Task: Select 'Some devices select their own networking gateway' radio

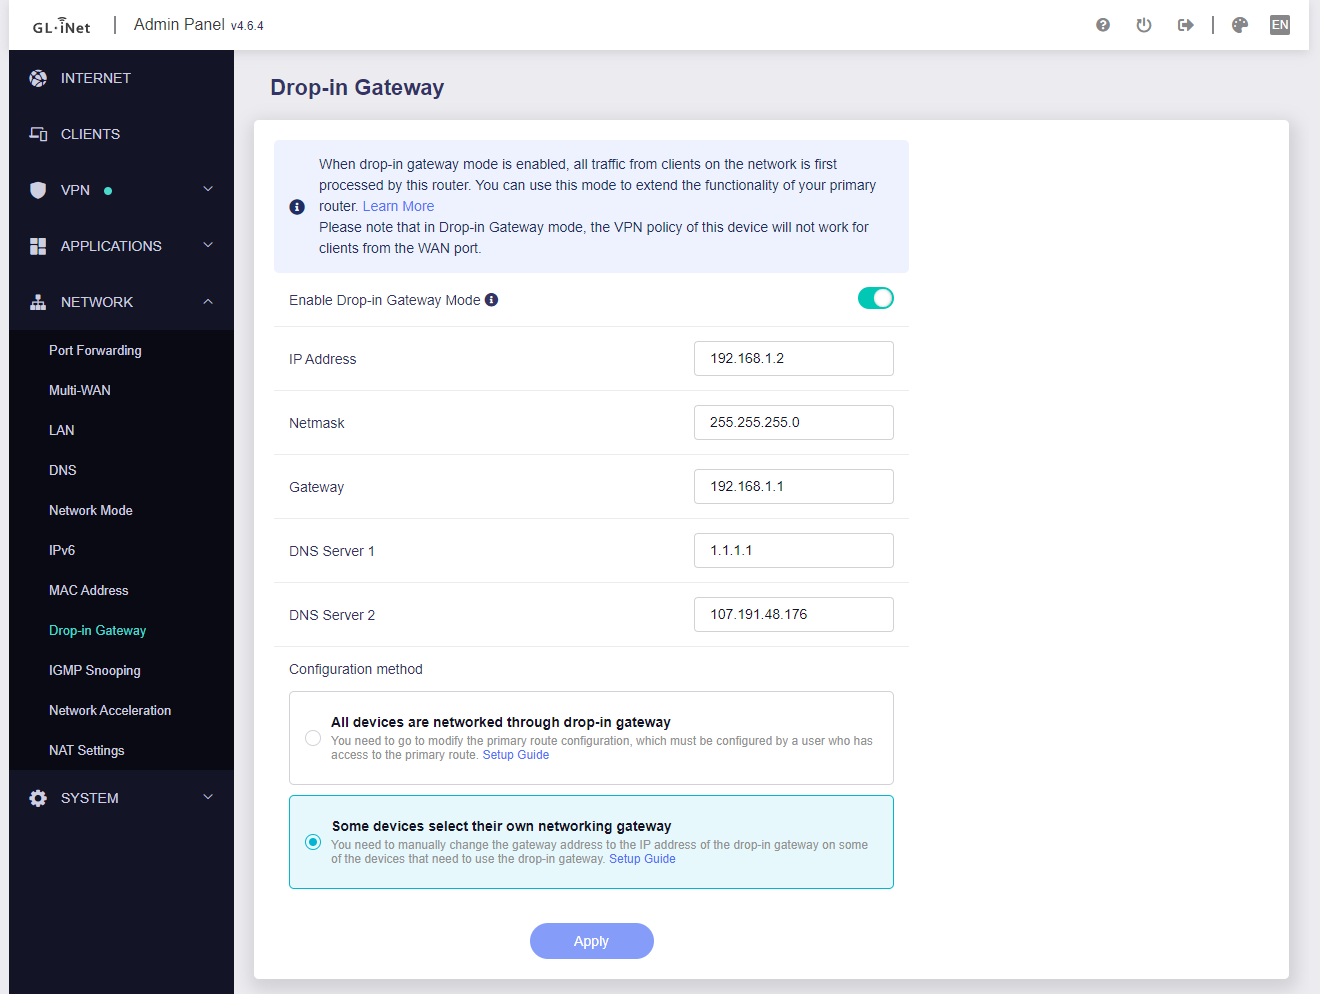Action: coord(313,842)
